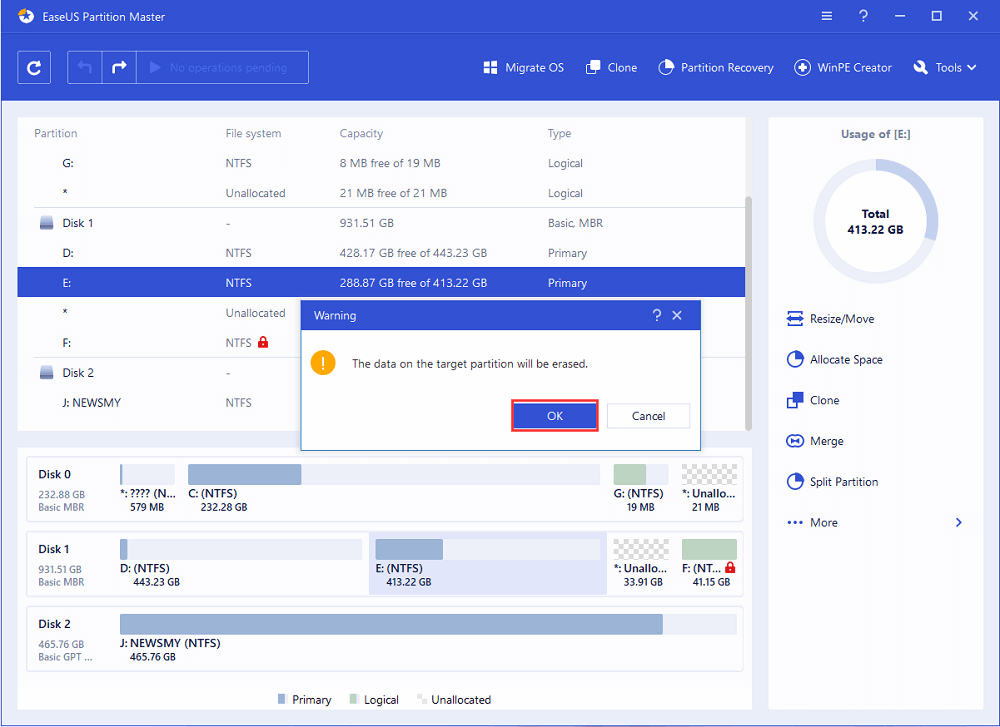1000x727 pixels.
Task: Select 33.91 GB unallocated block on Disk 1
Action: click(x=641, y=564)
